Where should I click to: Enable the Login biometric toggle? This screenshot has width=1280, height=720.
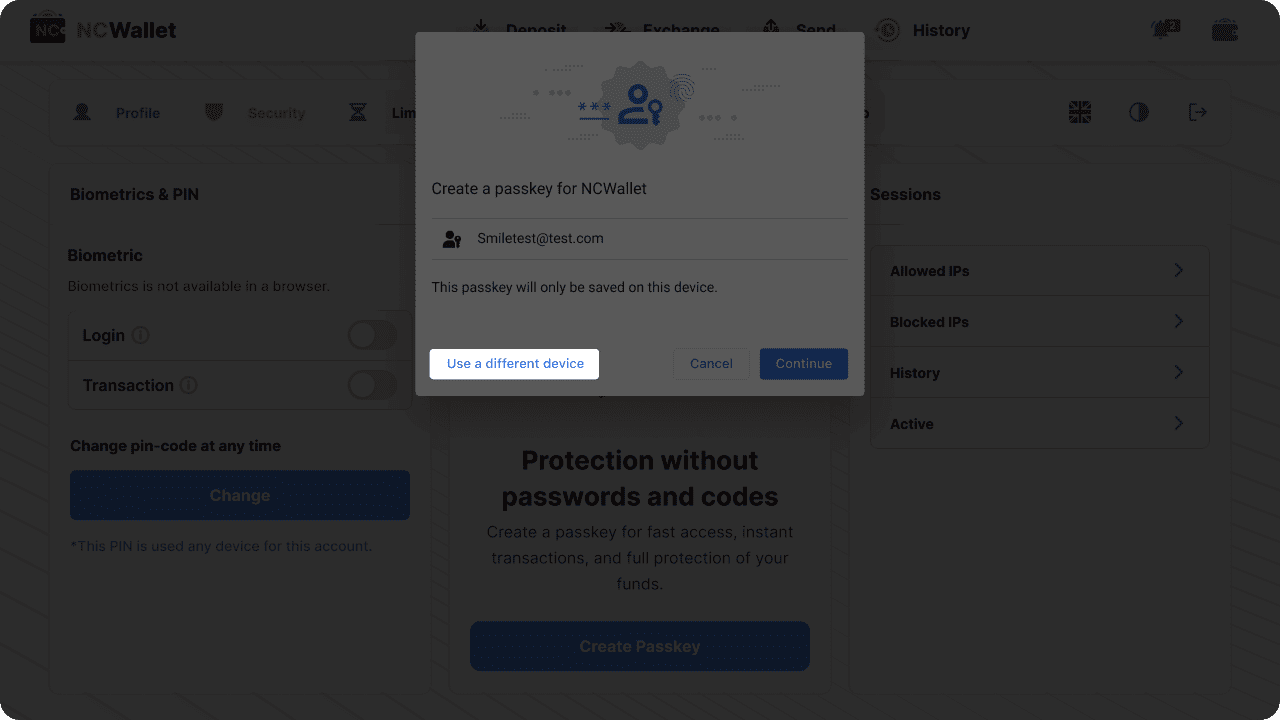(x=372, y=335)
